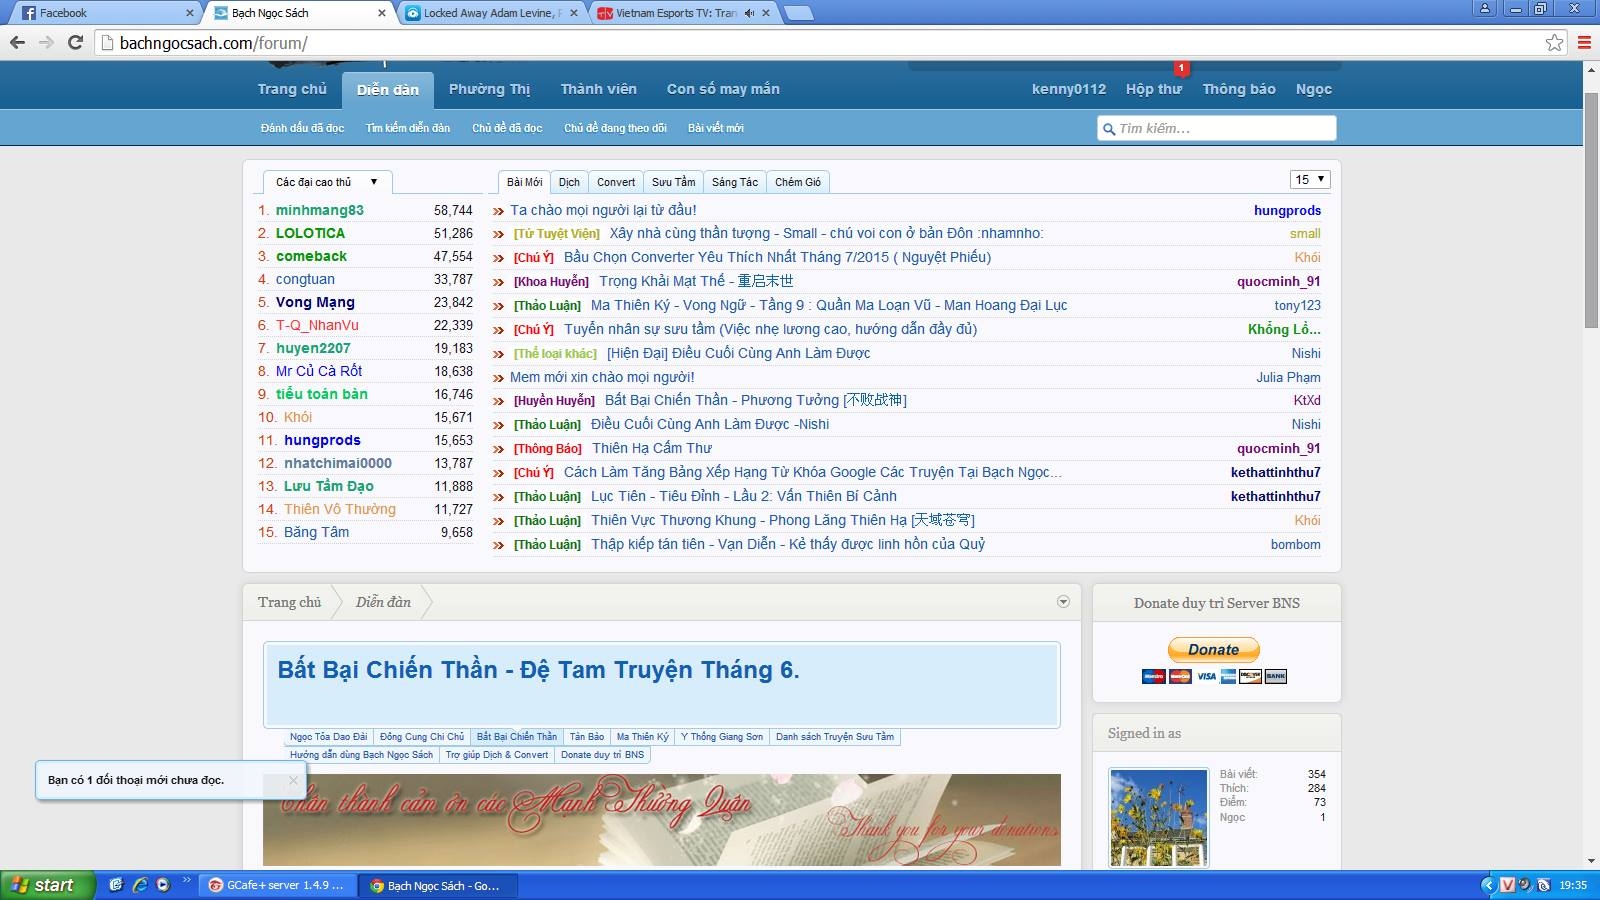Close the unread conversation notification popup
The image size is (1600, 900).
click(x=293, y=780)
